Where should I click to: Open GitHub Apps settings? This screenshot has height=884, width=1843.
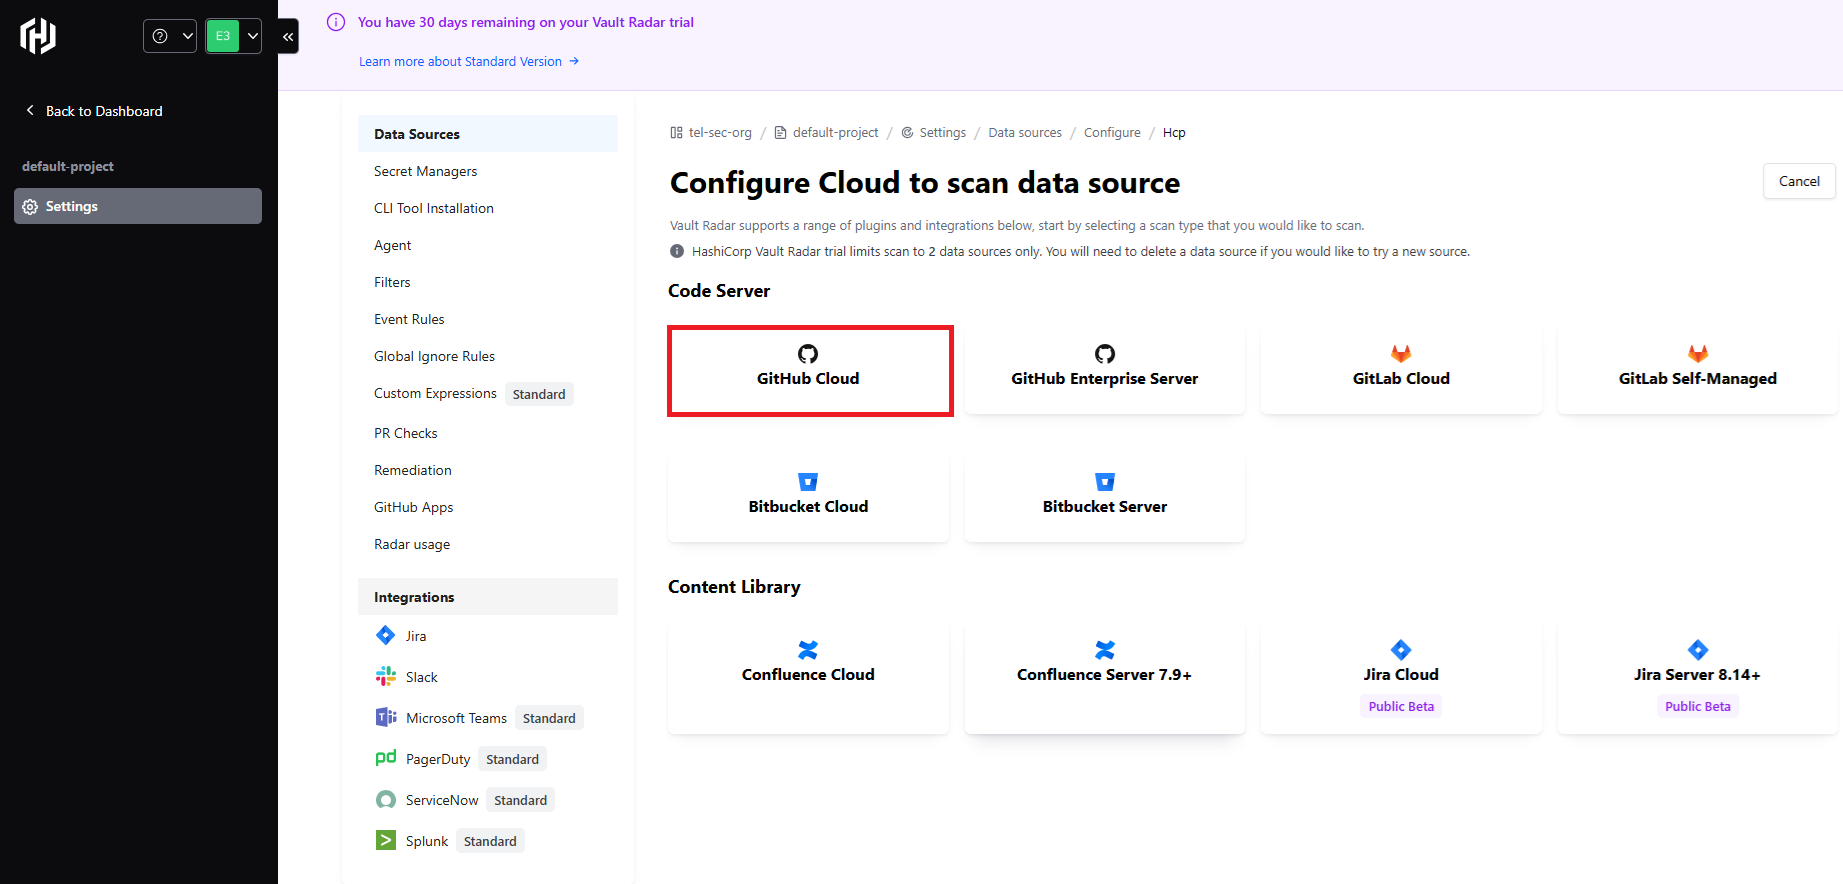coord(414,507)
